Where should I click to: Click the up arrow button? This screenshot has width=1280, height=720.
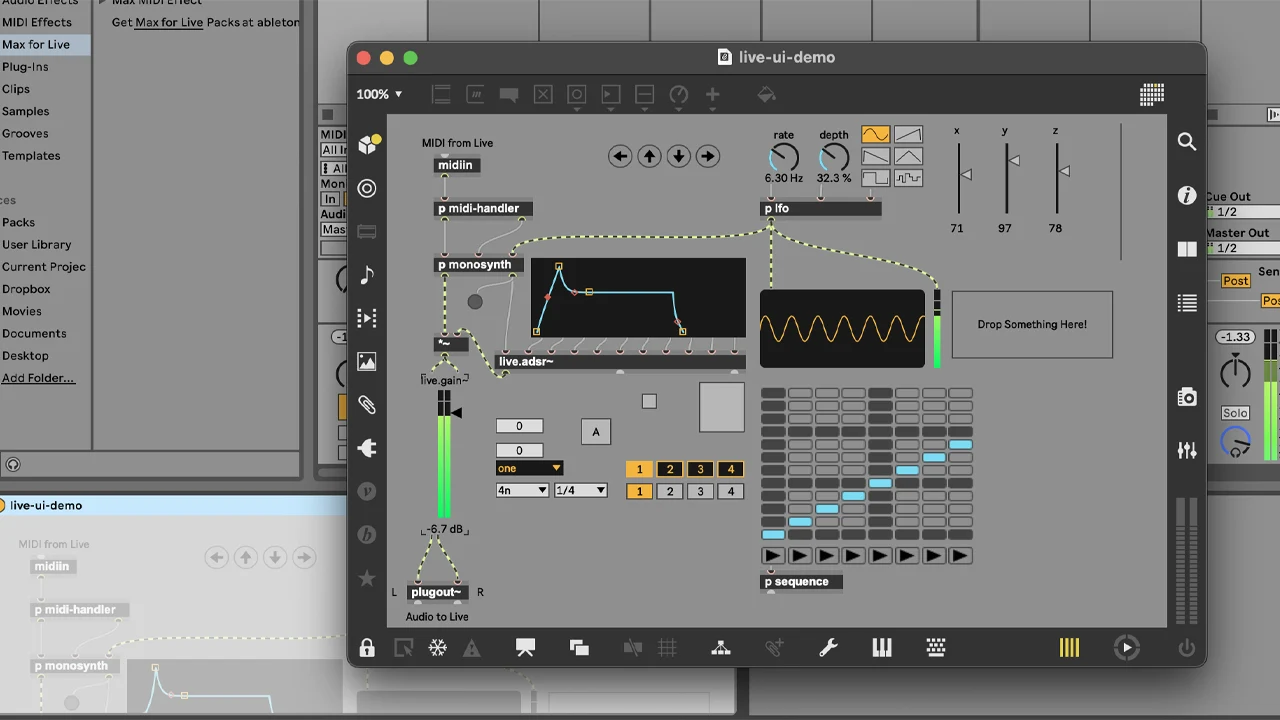pos(649,156)
